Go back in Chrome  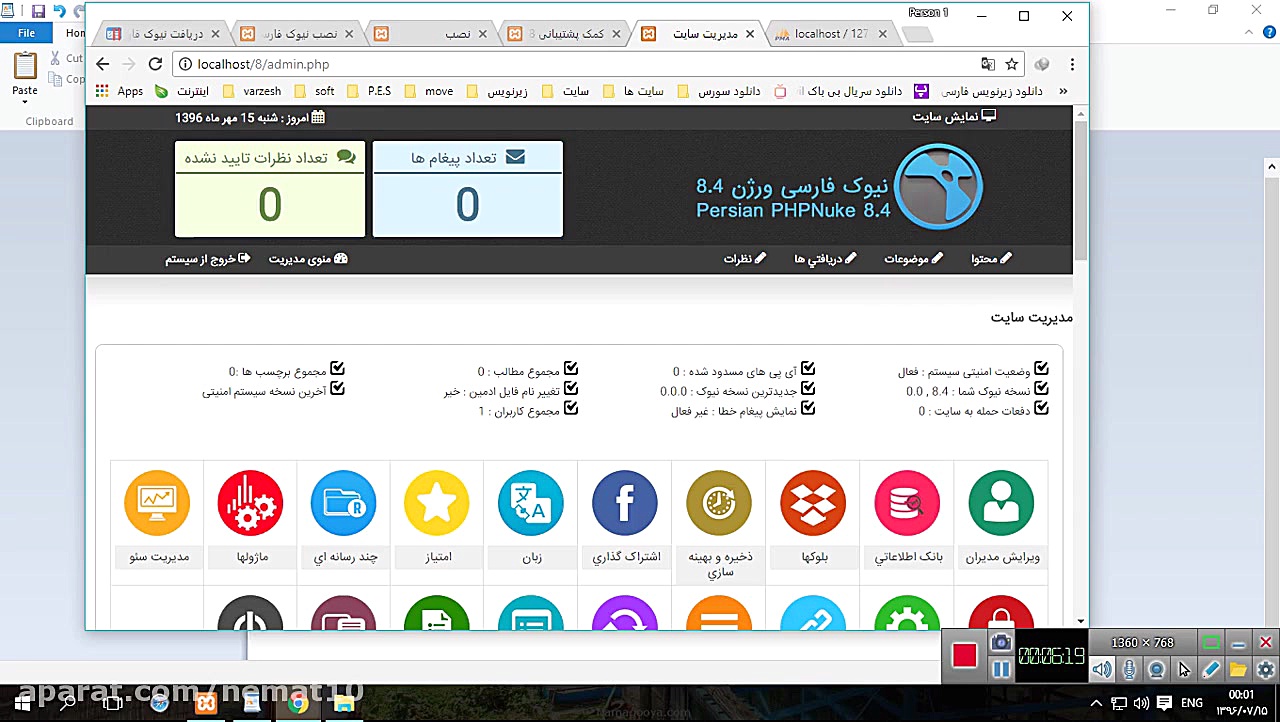(102, 64)
